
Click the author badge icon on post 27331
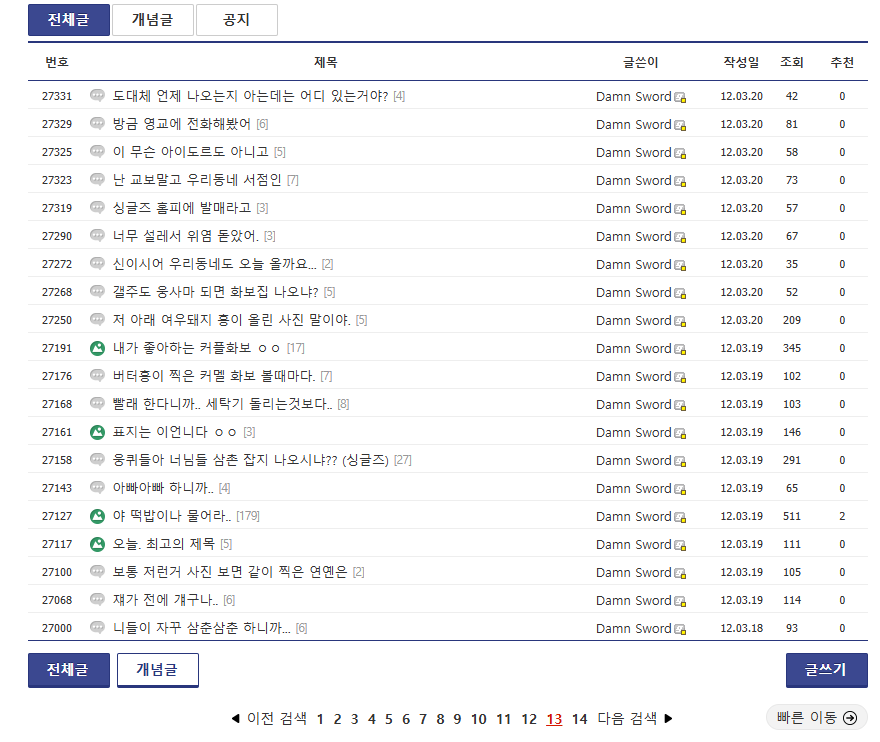681,97
